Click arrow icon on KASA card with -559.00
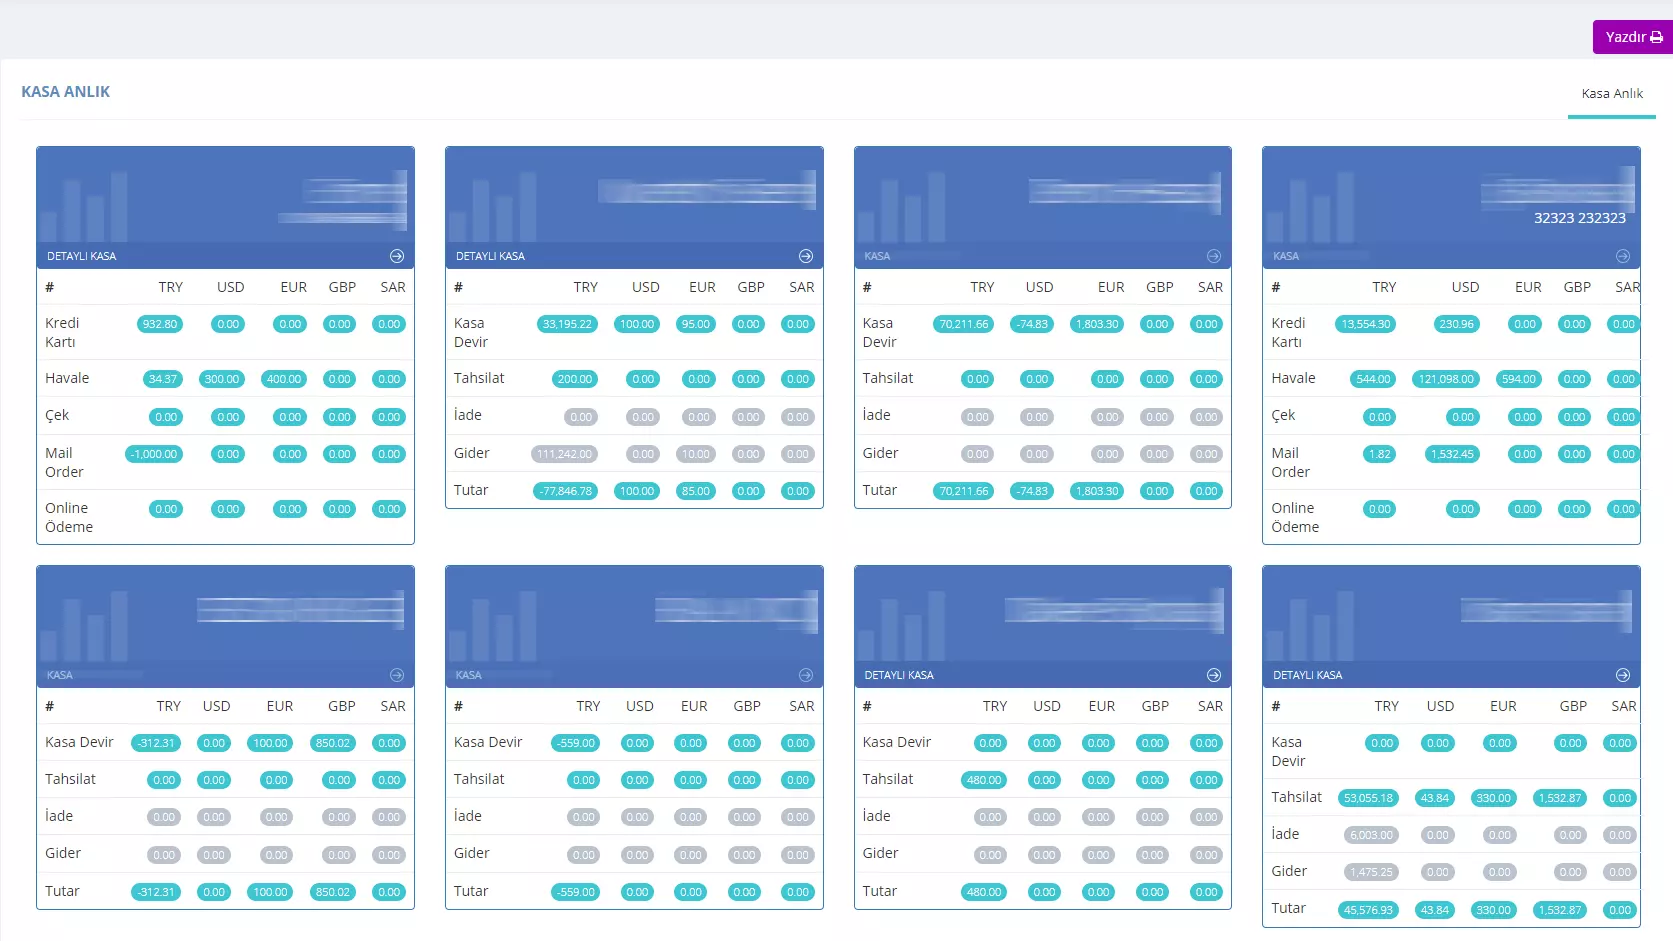Screen dimensions: 1673x941 point(806,675)
